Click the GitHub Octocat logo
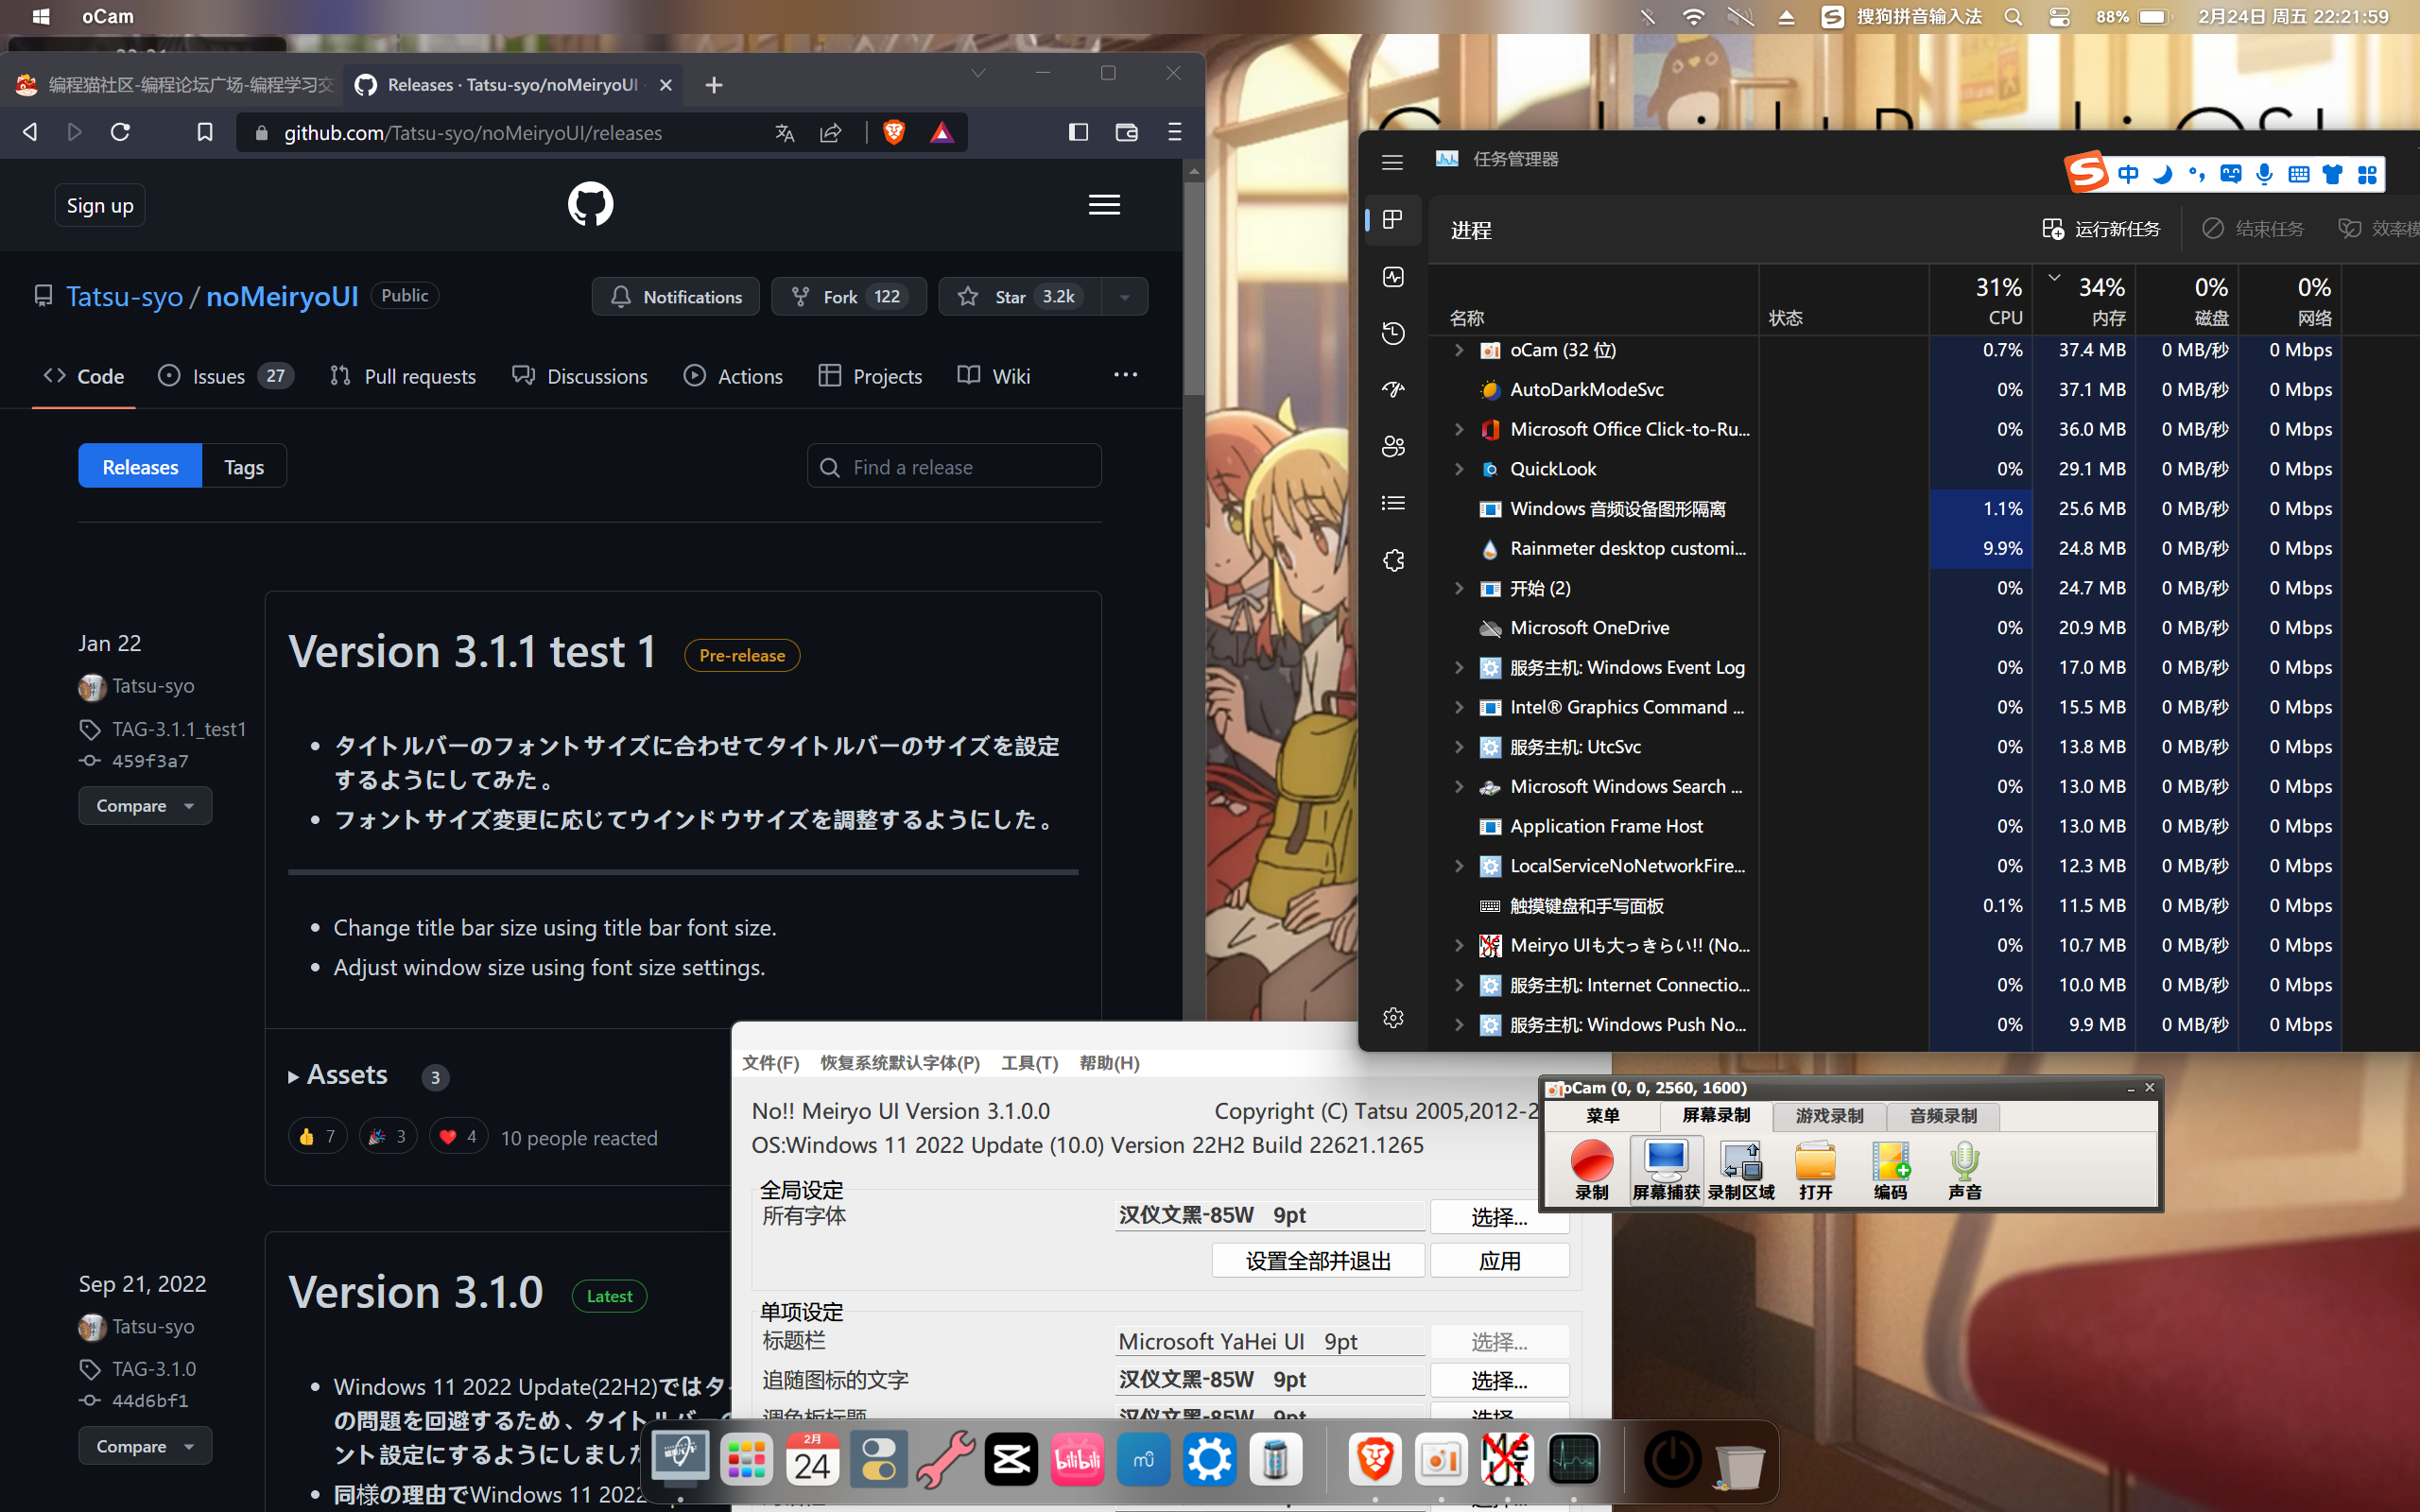2420x1512 pixels. (x=590, y=204)
